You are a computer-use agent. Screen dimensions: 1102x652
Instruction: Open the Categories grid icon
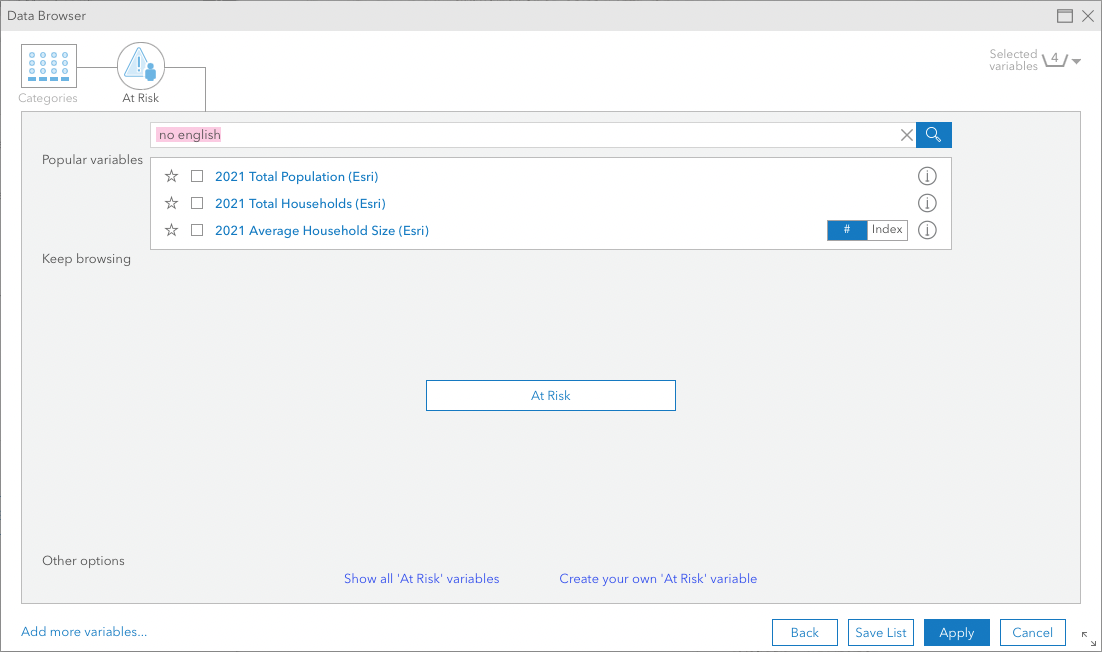(48, 66)
